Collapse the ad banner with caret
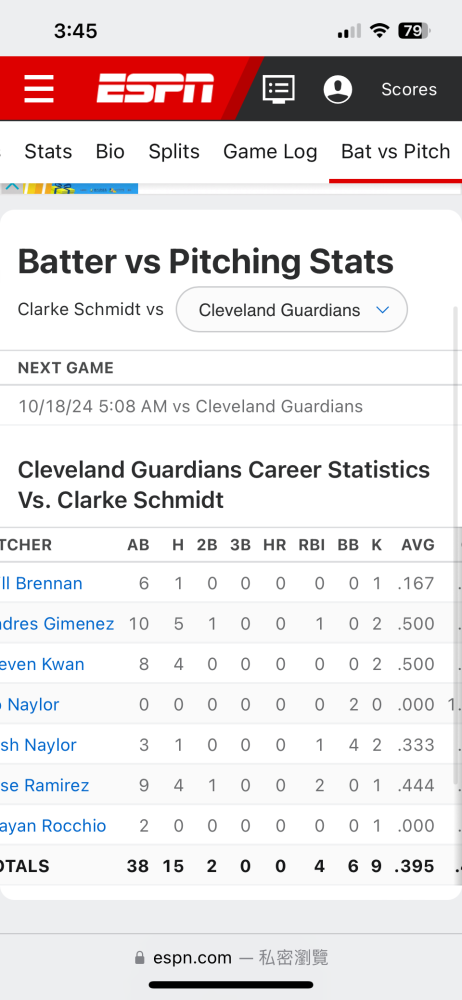Viewport: 462px width, 1000px height. 12,188
